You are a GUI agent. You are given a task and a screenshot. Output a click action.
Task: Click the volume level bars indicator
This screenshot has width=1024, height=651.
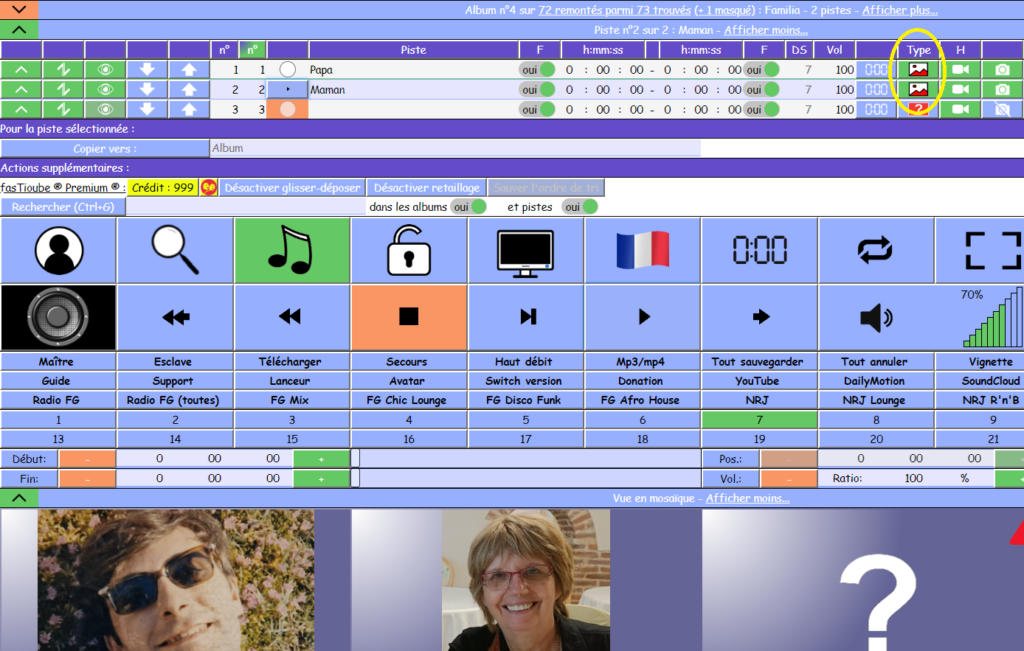pos(993,320)
